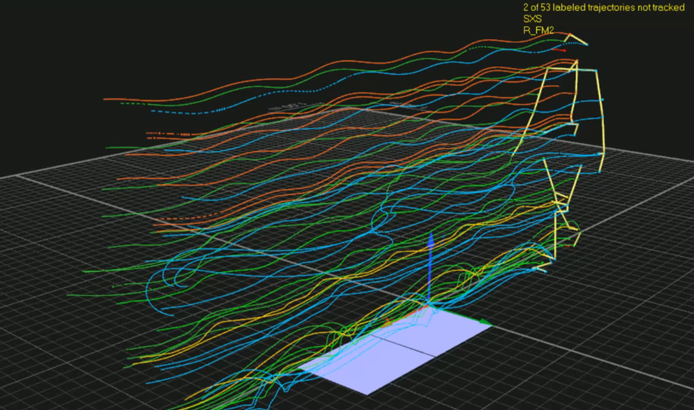Select the SXS untracked trajectory label
The height and width of the screenshot is (410, 694).
tap(532, 19)
